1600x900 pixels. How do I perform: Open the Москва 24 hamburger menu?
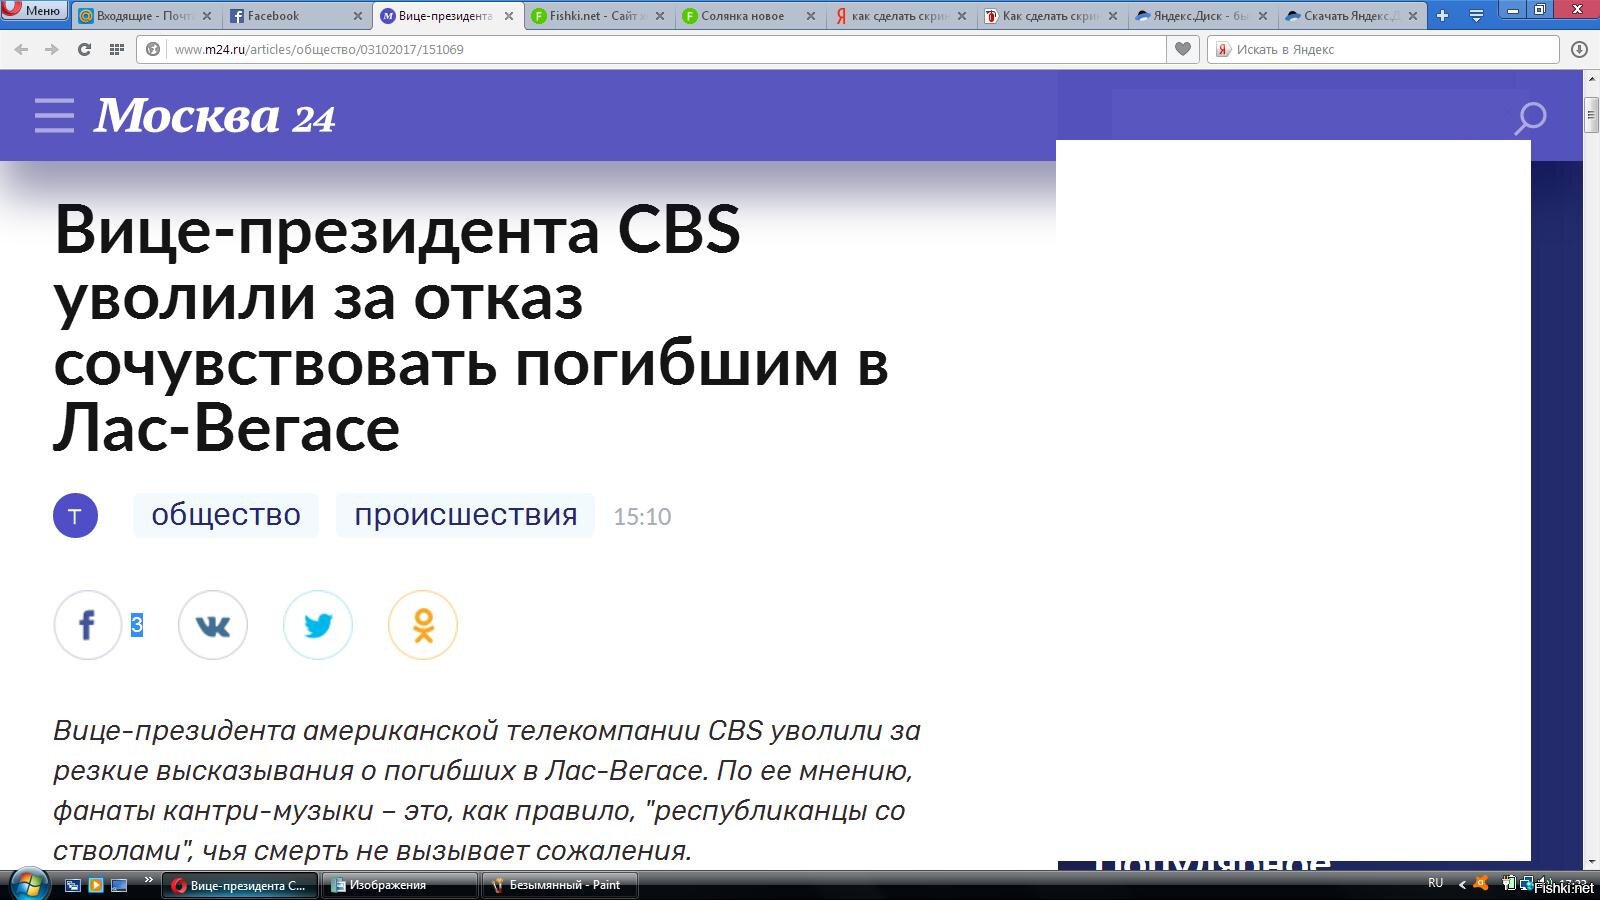coord(54,115)
